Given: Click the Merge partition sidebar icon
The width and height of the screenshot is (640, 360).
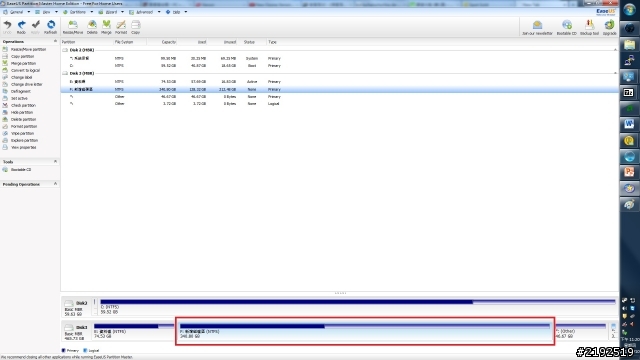Looking at the screenshot, I should 5,63.
